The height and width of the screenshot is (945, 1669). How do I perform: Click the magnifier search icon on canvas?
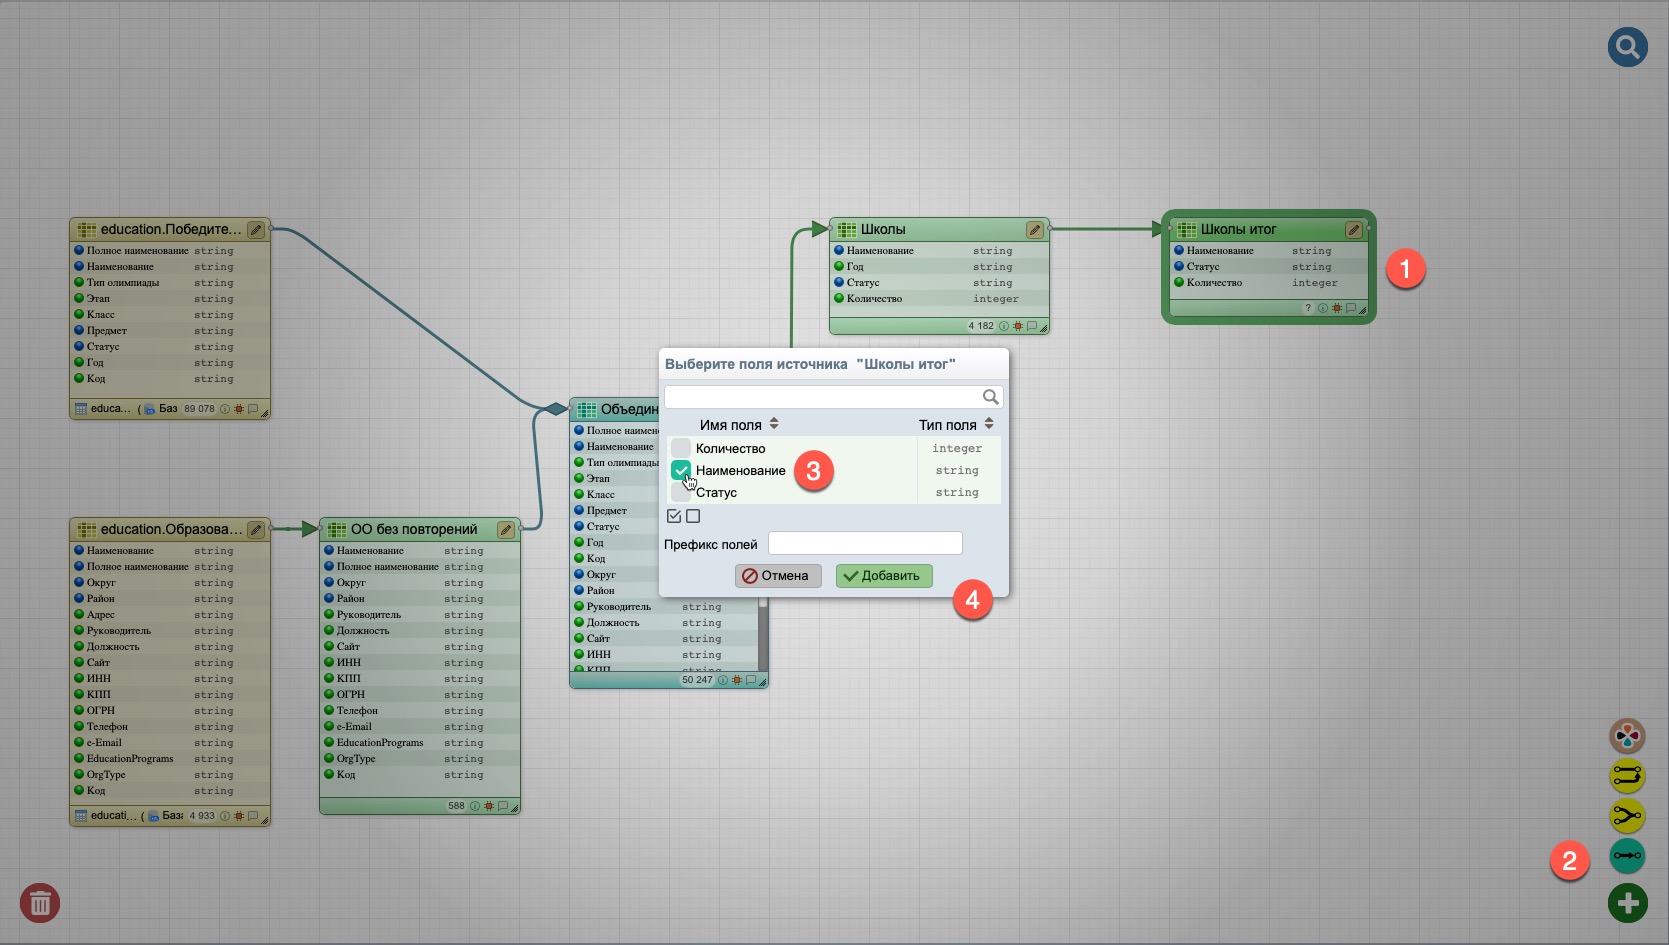click(1627, 47)
